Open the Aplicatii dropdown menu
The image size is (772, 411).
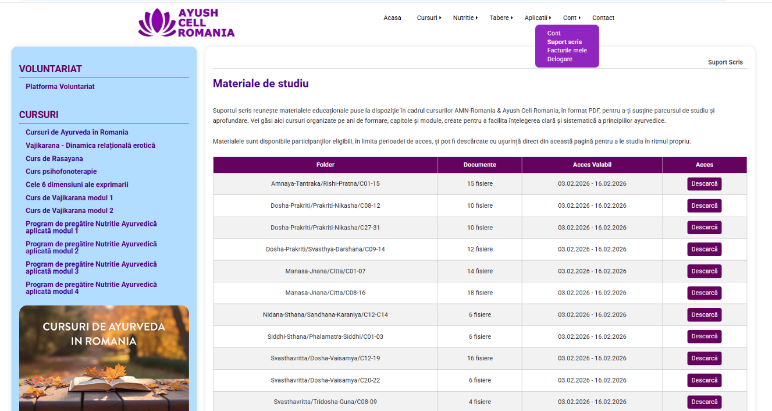pyautogui.click(x=538, y=18)
